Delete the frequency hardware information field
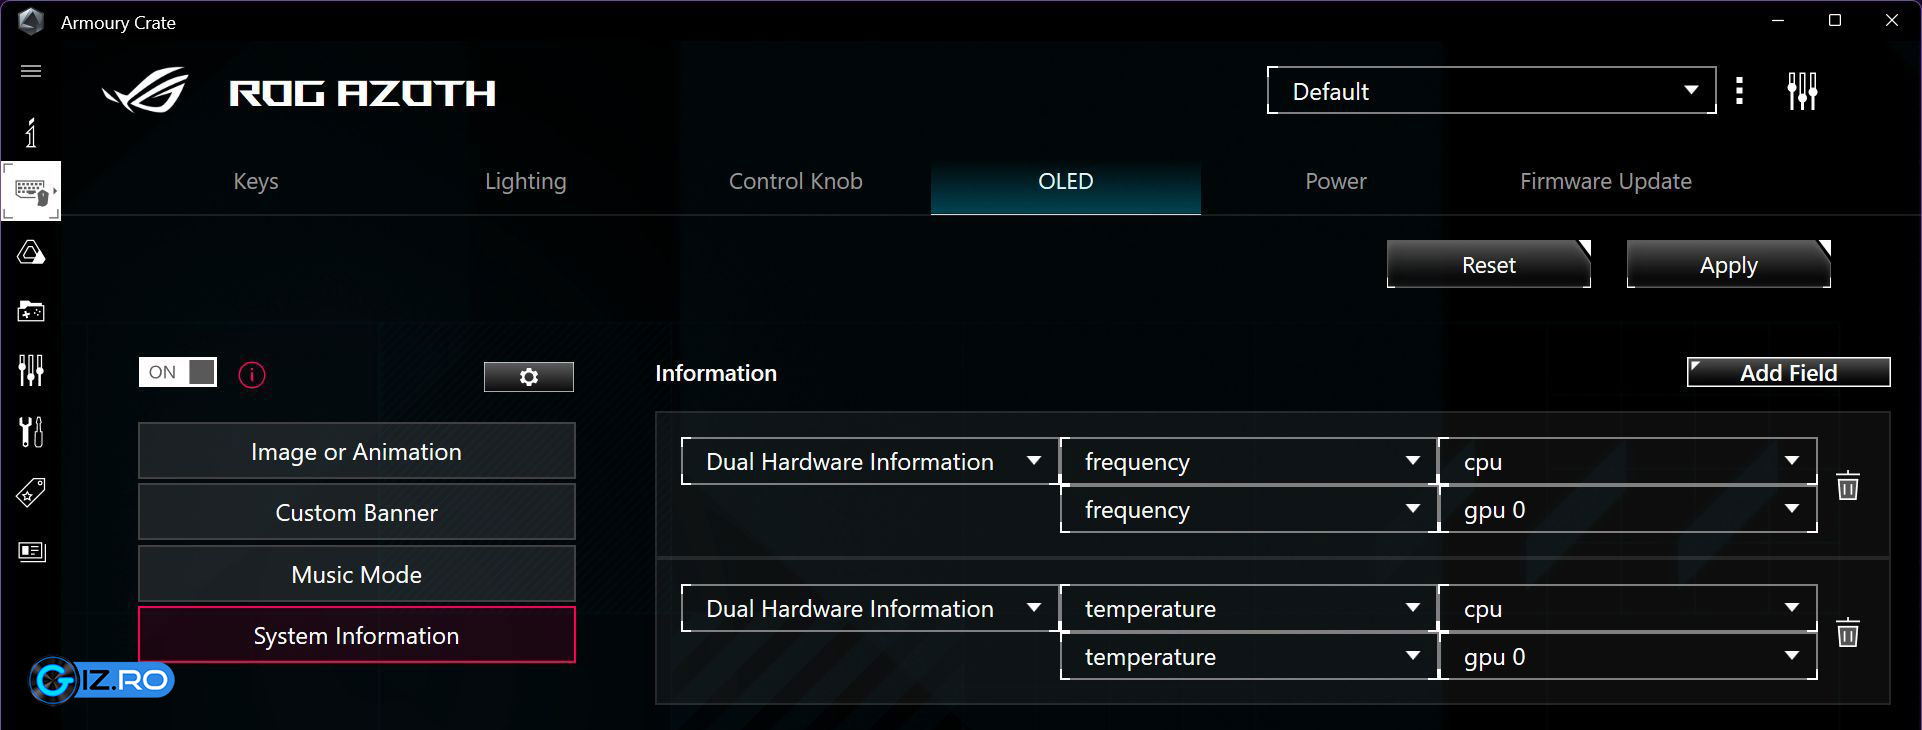1922x730 pixels. tap(1847, 486)
